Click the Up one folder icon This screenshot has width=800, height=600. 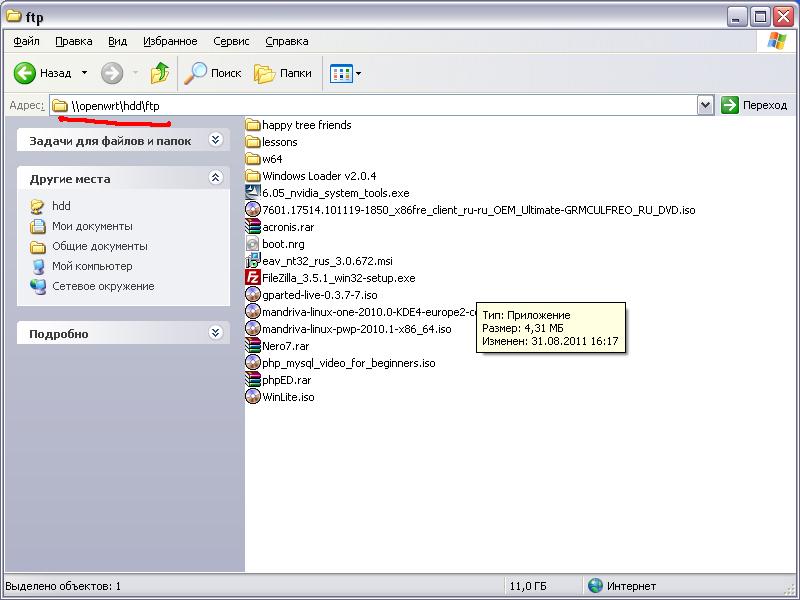(x=159, y=73)
